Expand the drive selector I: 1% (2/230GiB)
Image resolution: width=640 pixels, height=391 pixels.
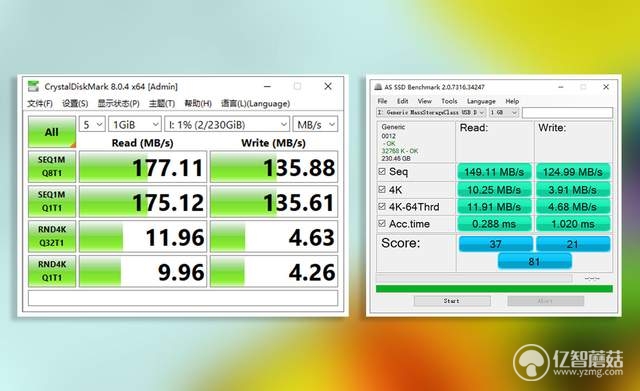click(227, 124)
